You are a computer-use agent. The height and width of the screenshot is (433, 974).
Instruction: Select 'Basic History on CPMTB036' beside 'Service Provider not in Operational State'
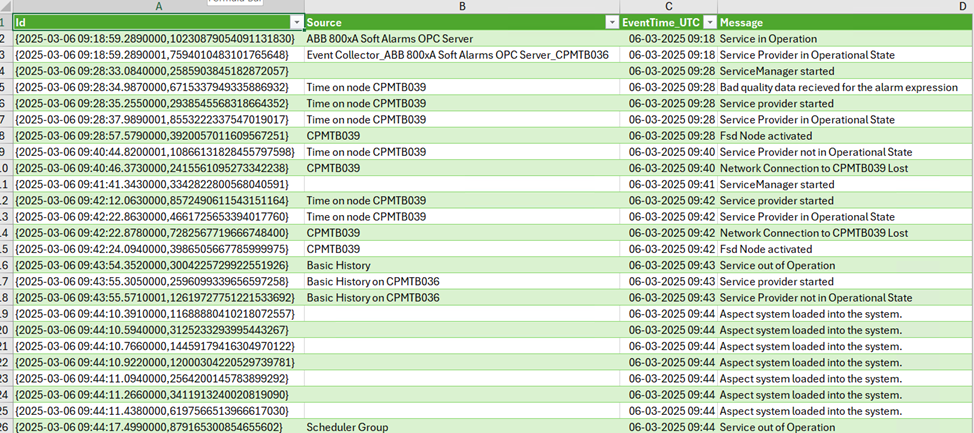[x=462, y=298]
